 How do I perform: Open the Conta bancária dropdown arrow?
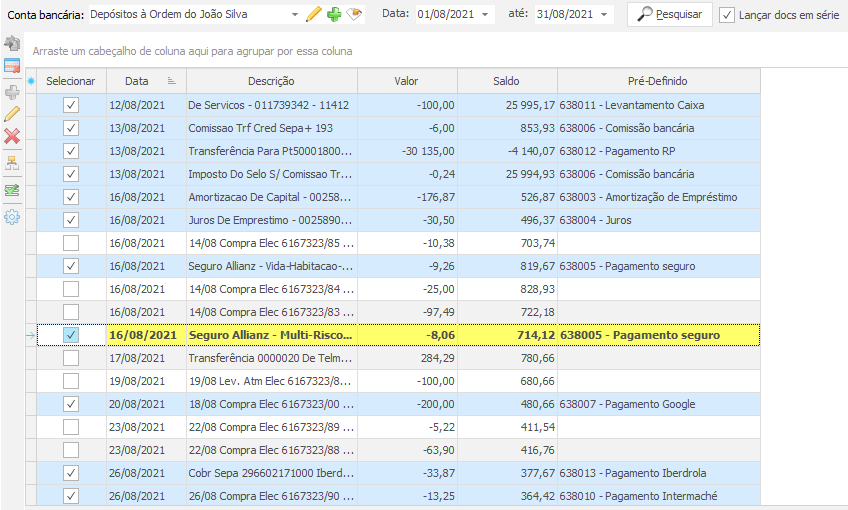[295, 15]
